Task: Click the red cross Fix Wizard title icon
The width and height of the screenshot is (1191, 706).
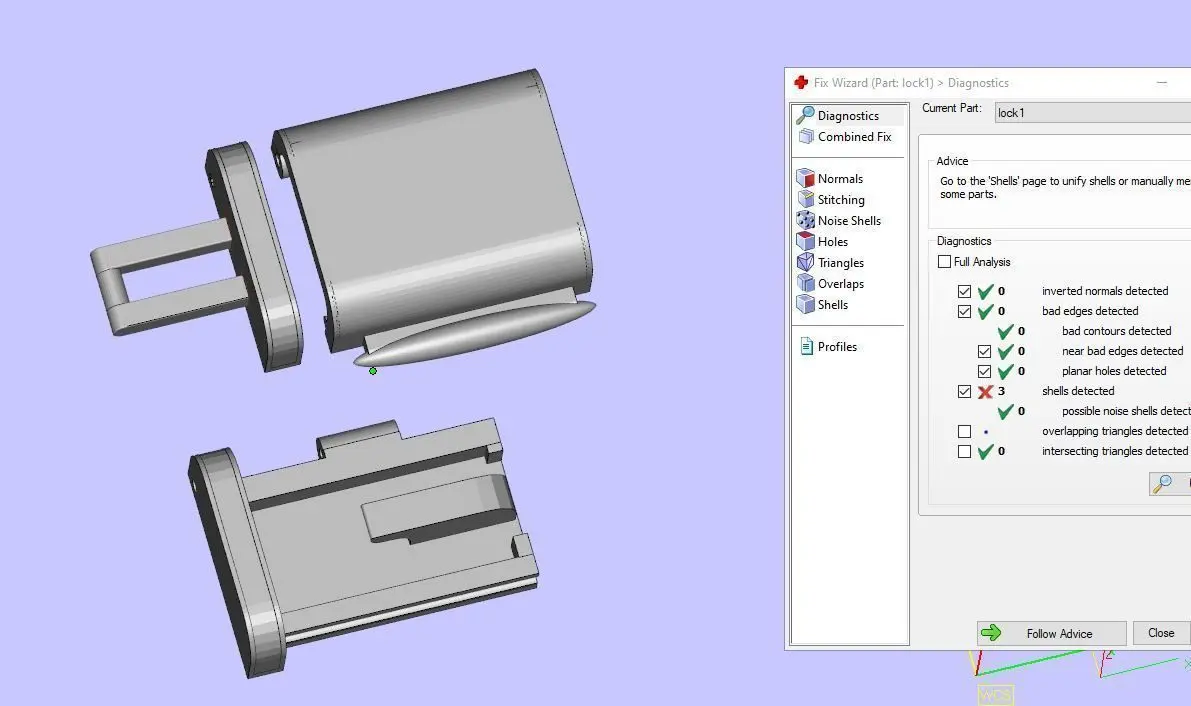Action: [x=801, y=82]
